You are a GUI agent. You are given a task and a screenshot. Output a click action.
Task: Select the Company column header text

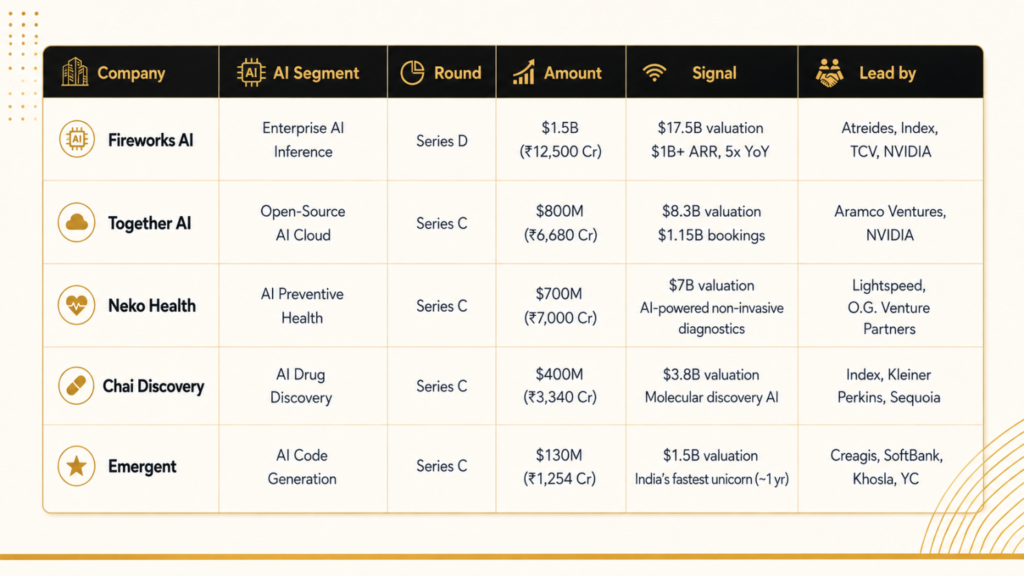pyautogui.click(x=131, y=73)
